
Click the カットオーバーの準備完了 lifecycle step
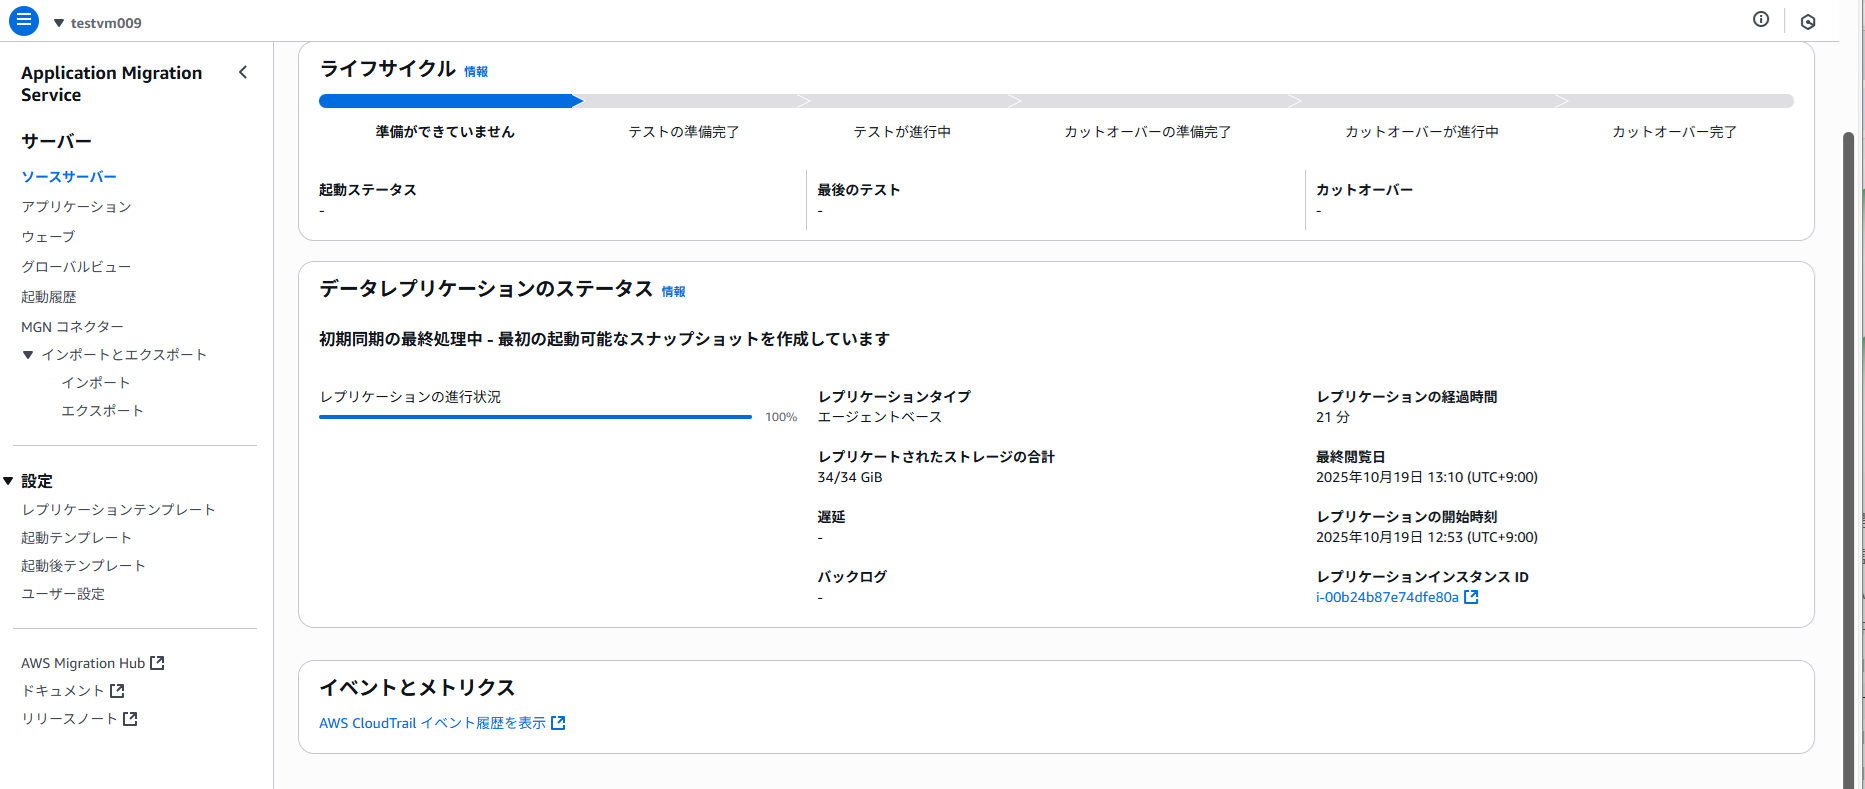pyautogui.click(x=1147, y=132)
